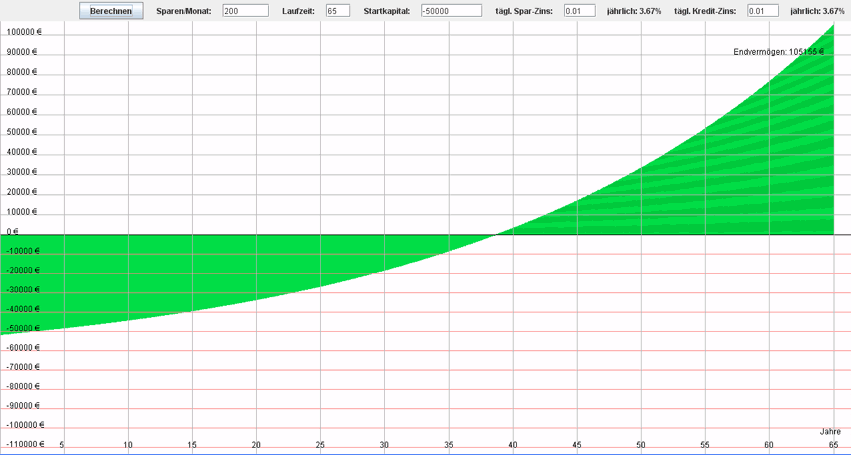Click the 40 tick label on x-axis

tap(513, 445)
